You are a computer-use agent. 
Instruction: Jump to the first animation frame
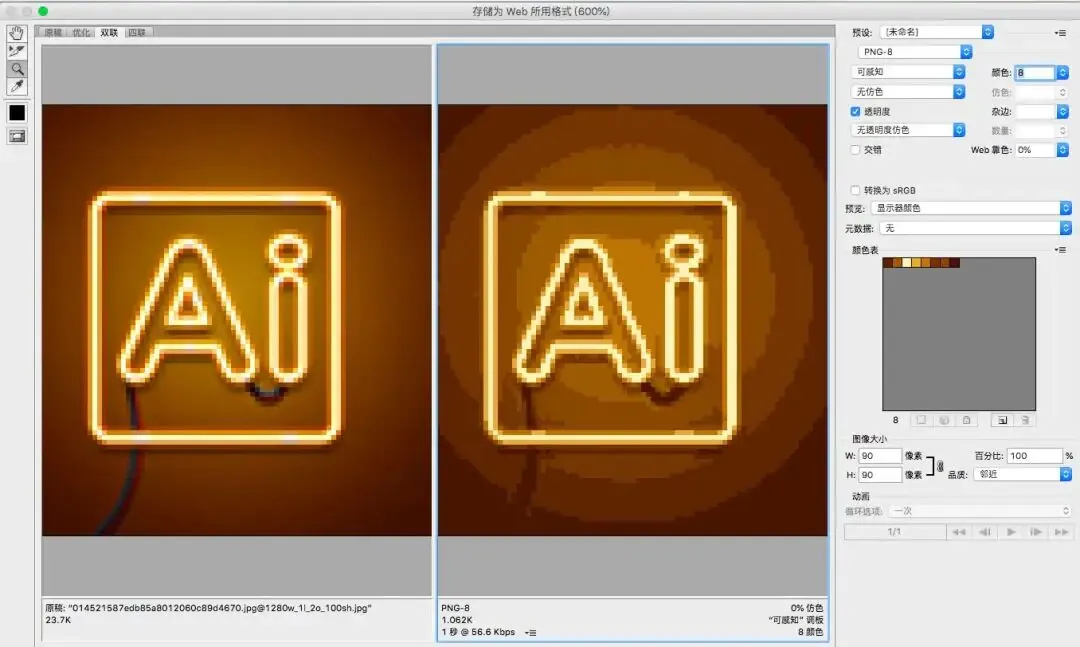[959, 532]
